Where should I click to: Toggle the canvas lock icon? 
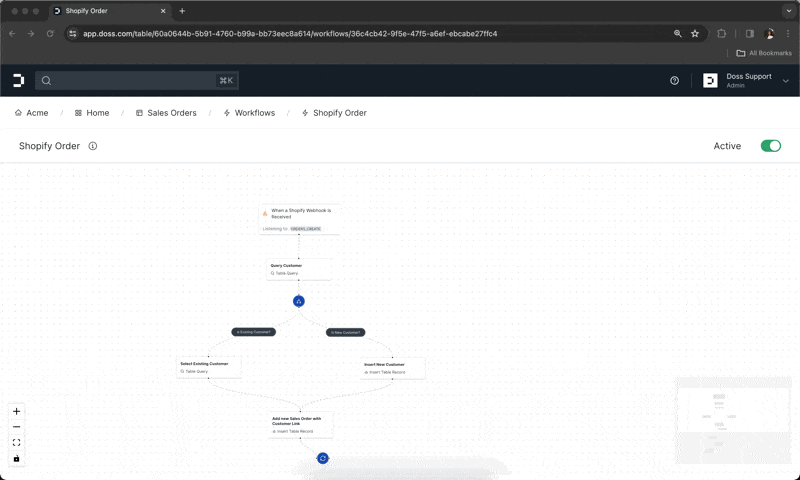[x=16, y=459]
